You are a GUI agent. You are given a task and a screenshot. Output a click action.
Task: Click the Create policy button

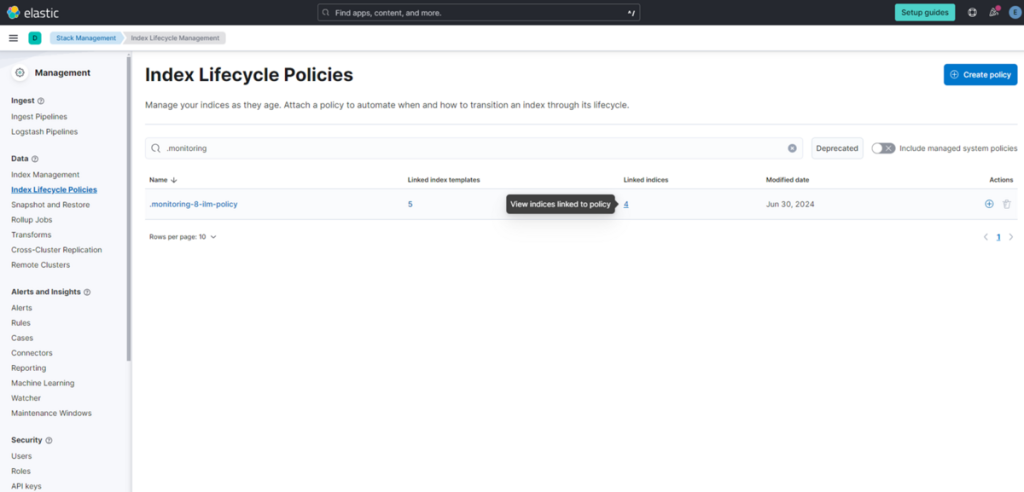coord(980,74)
